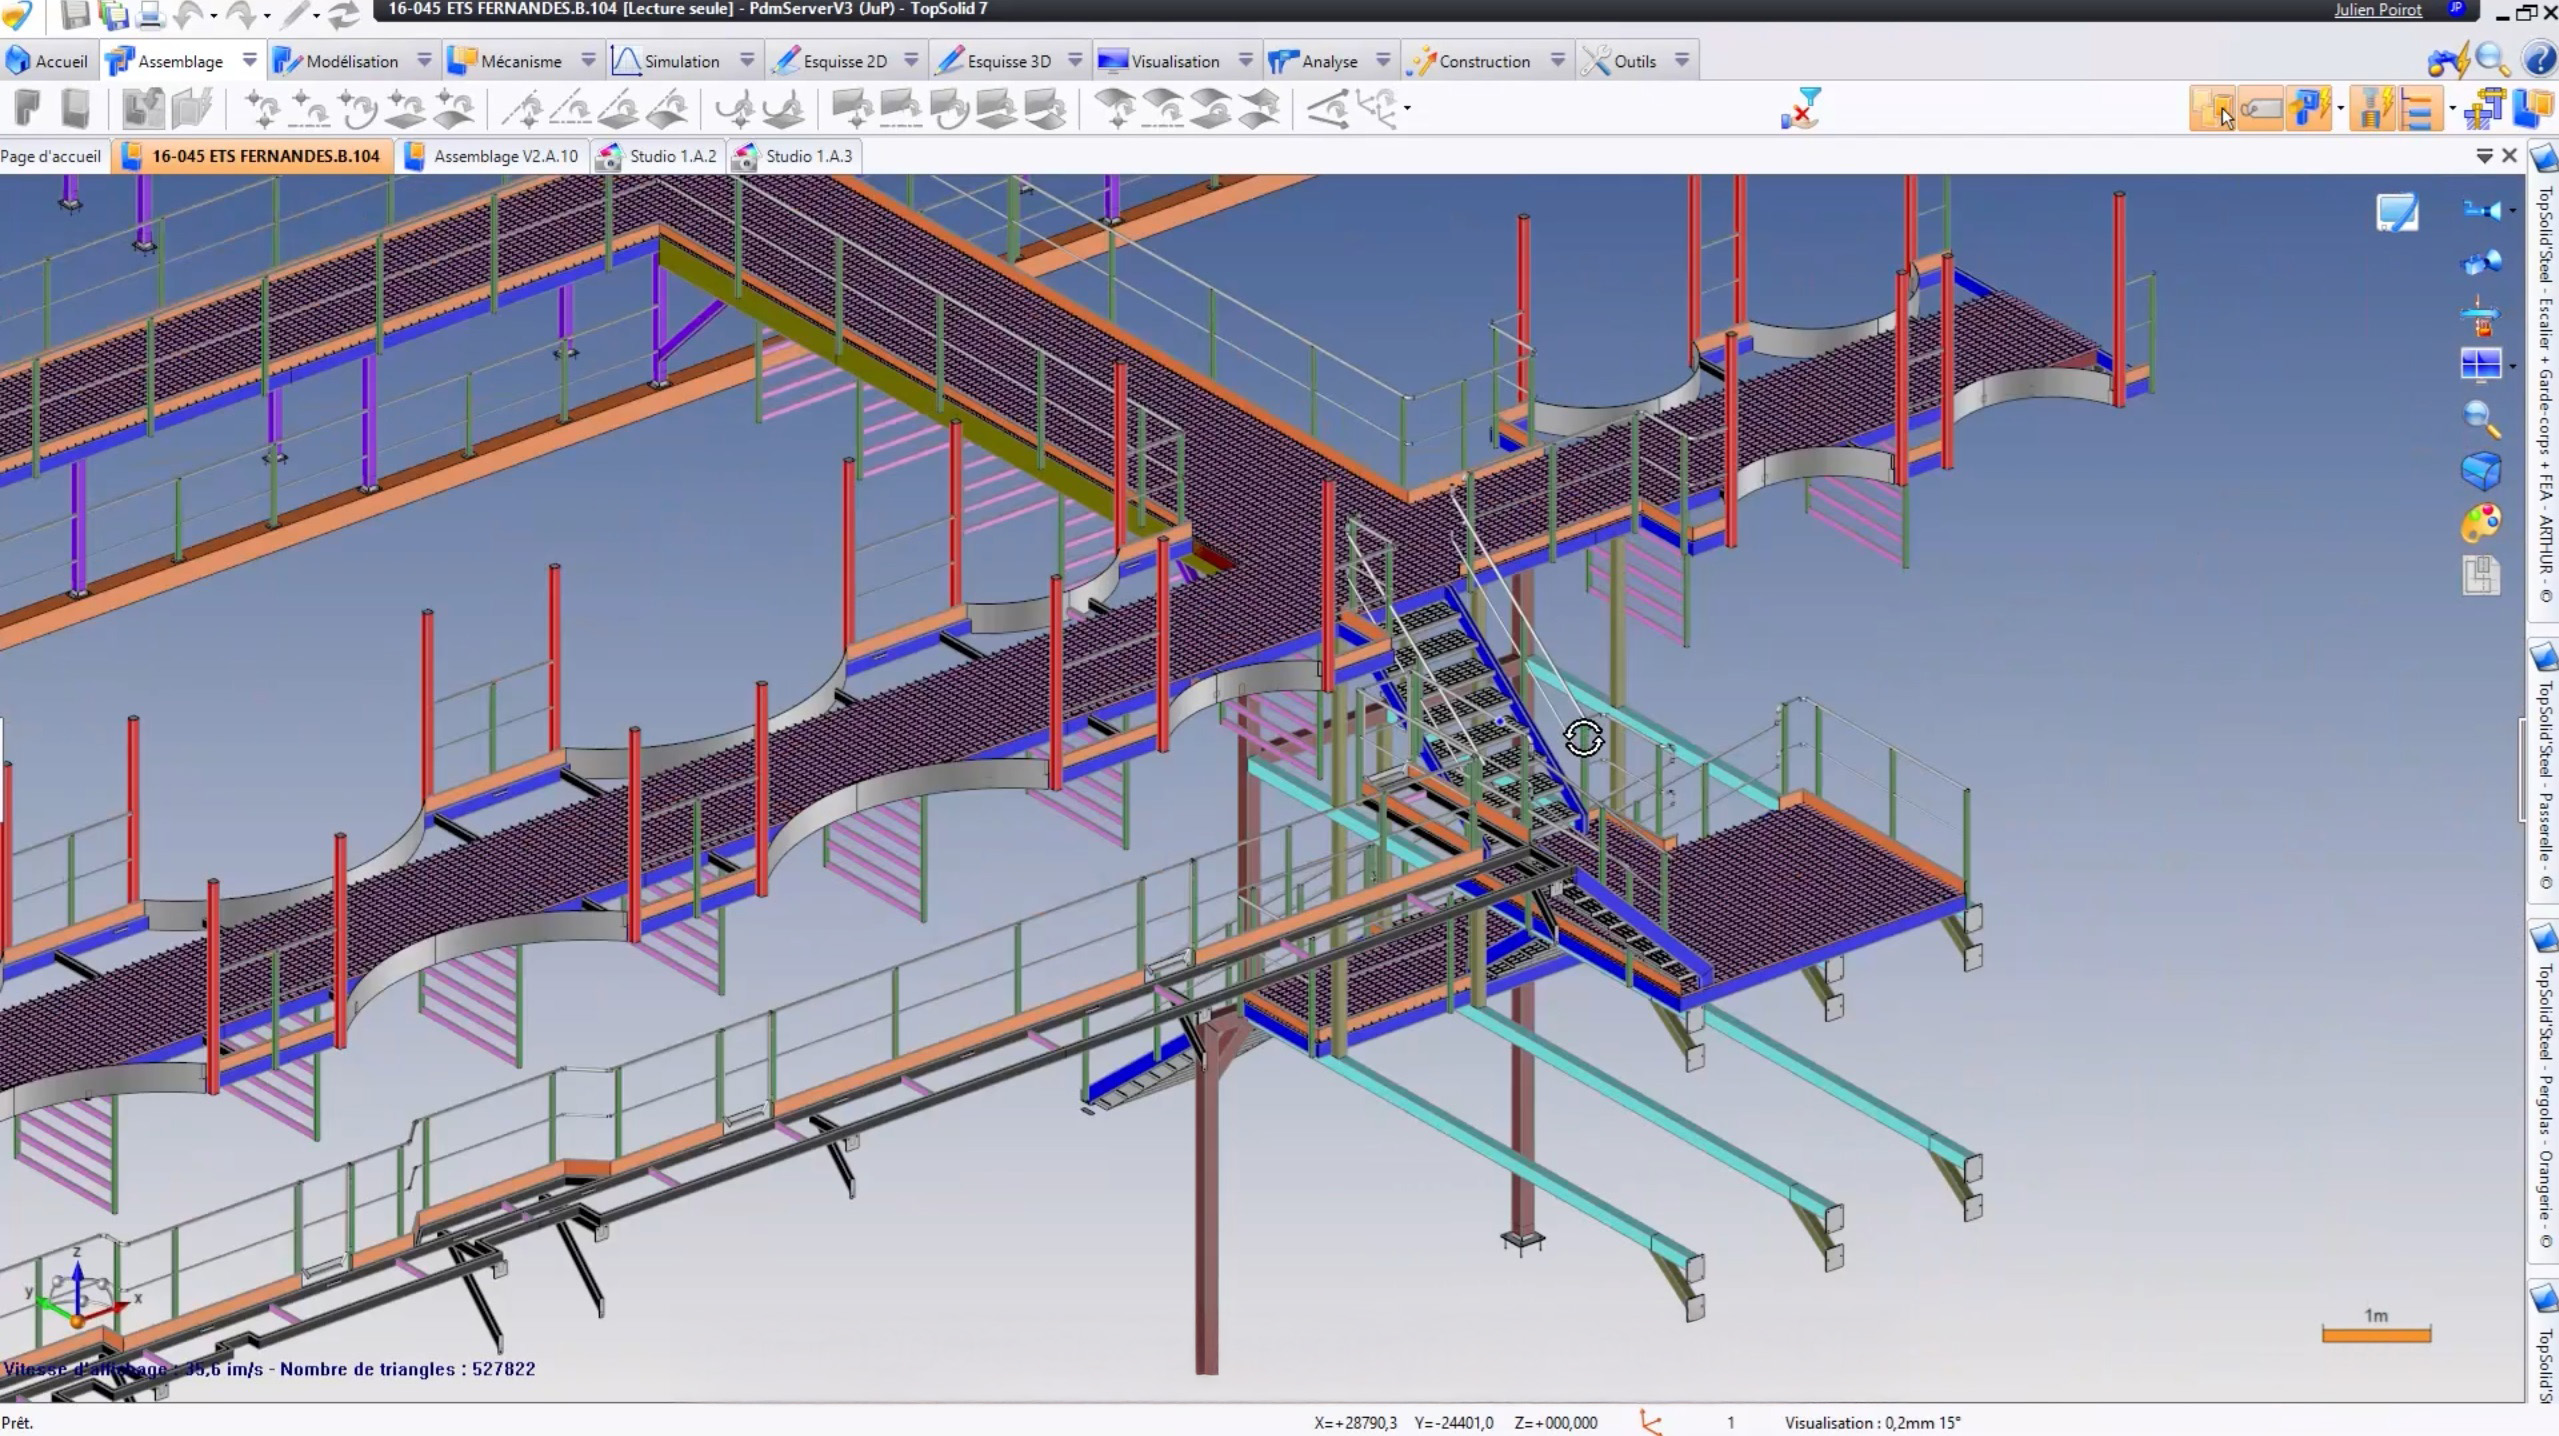Click the clear filter hand icon
2559x1436 pixels.
click(x=1801, y=108)
